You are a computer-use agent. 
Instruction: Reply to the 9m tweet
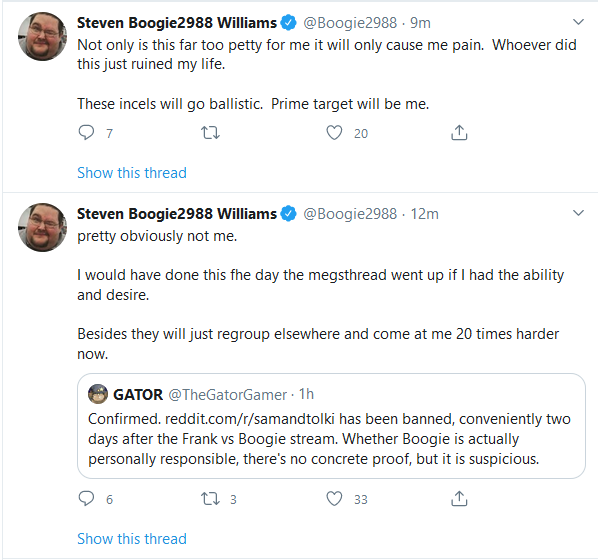coord(86,133)
